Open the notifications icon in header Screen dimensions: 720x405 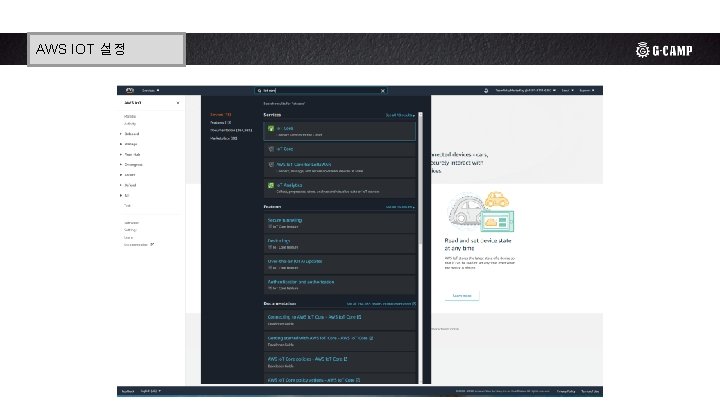486,90
